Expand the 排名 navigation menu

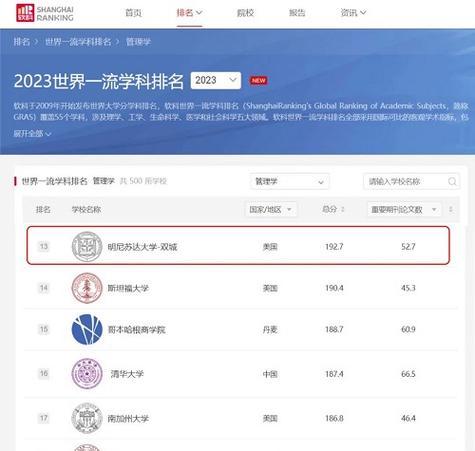tap(189, 13)
